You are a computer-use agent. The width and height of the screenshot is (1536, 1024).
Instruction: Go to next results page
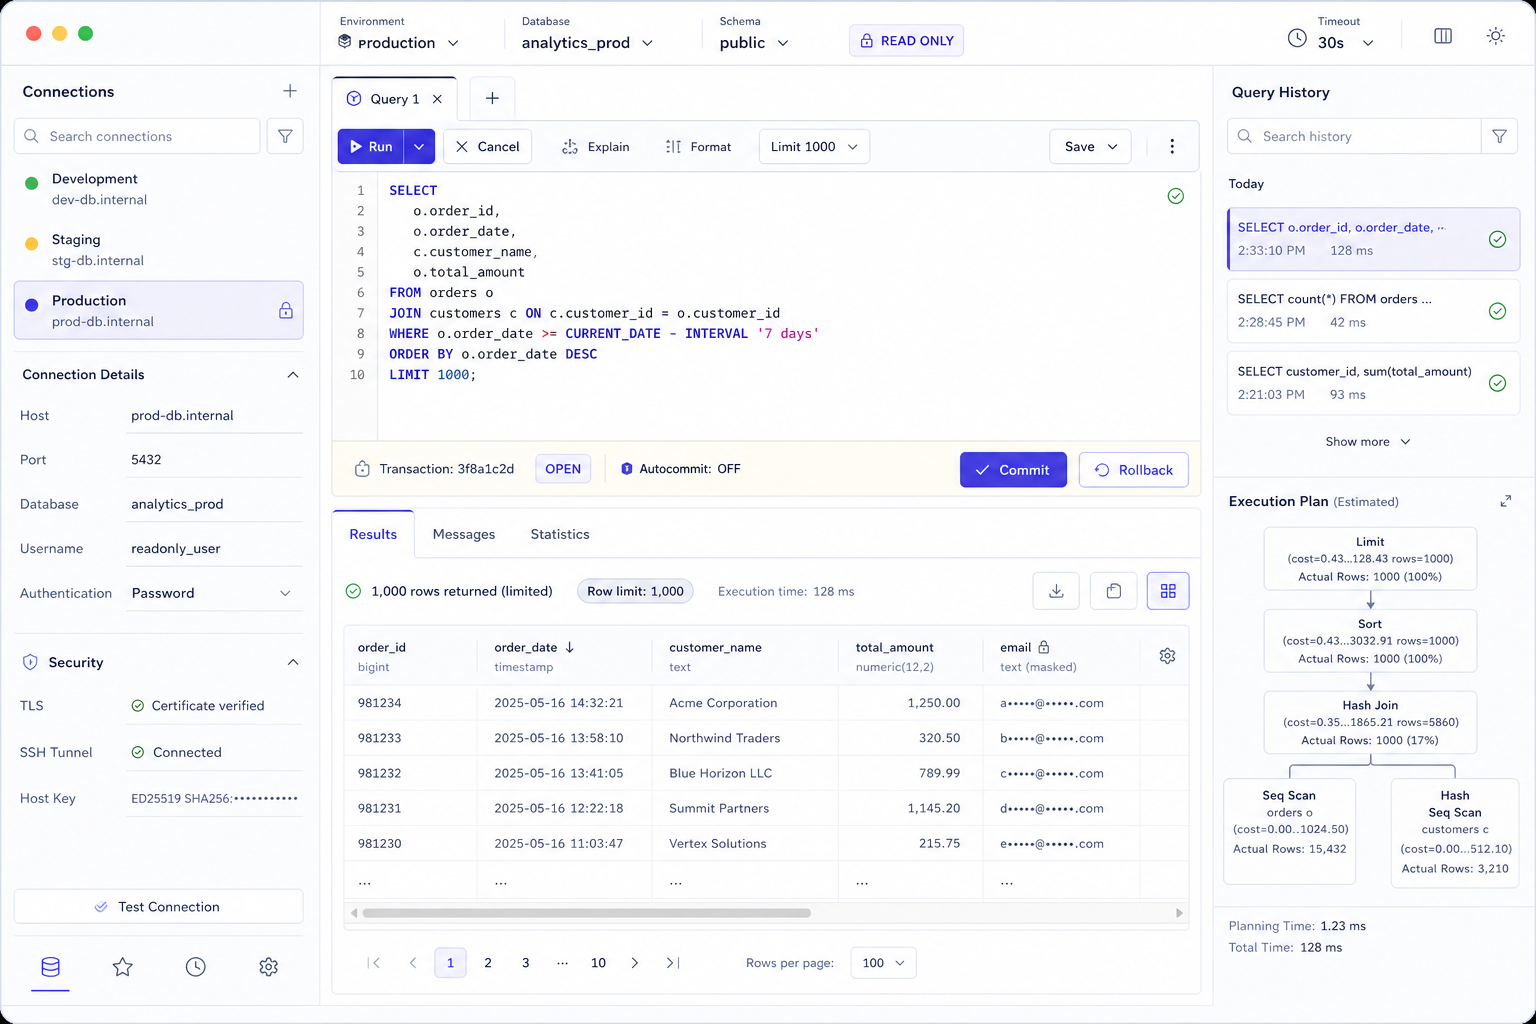pyautogui.click(x=635, y=963)
